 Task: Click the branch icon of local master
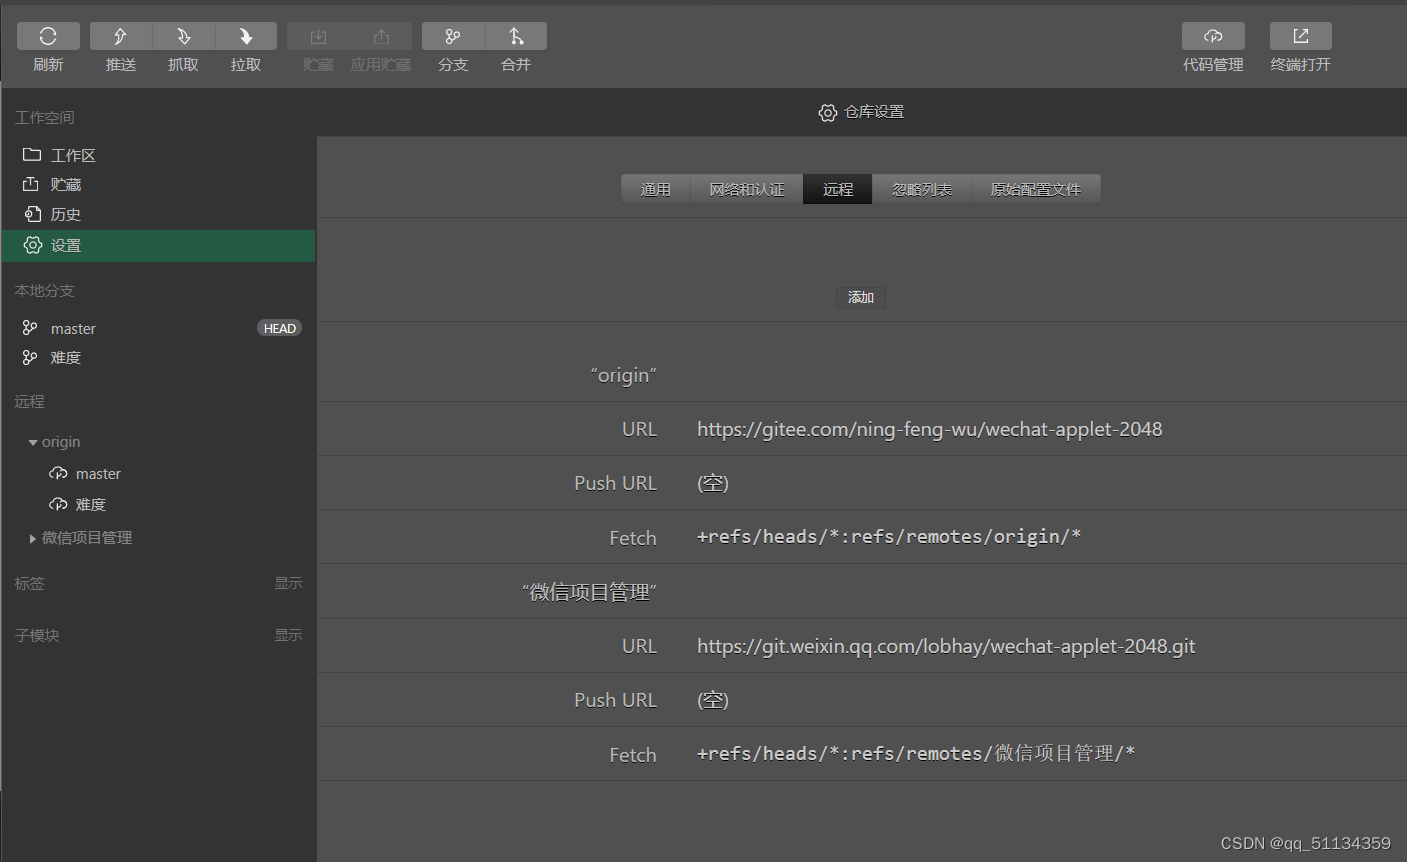tap(30, 328)
